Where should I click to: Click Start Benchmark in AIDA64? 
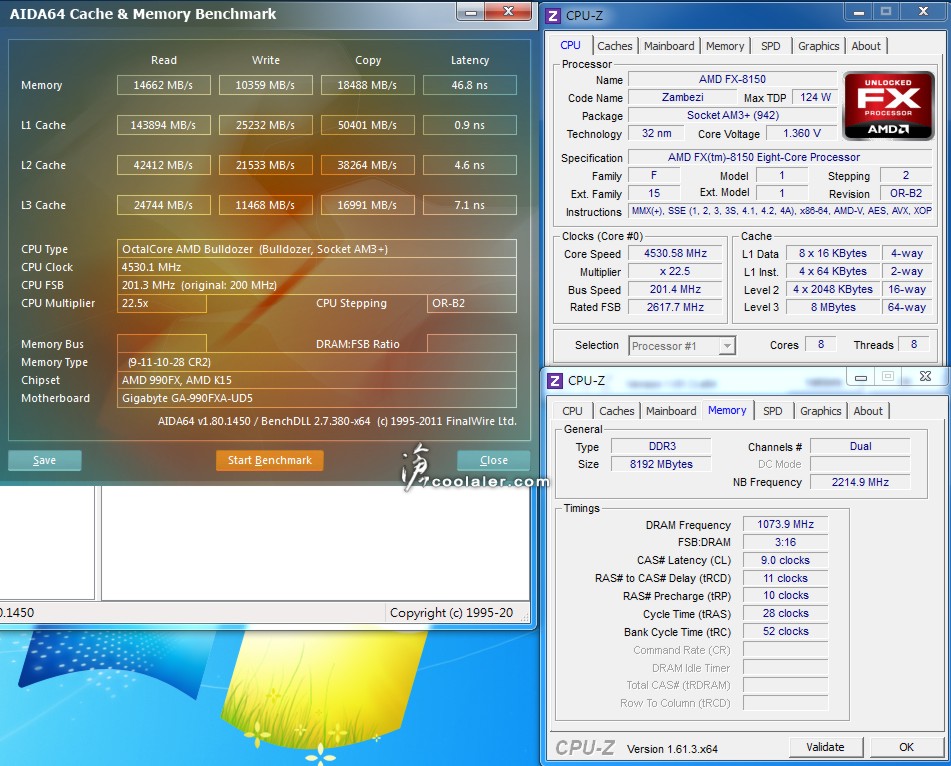(x=270, y=460)
